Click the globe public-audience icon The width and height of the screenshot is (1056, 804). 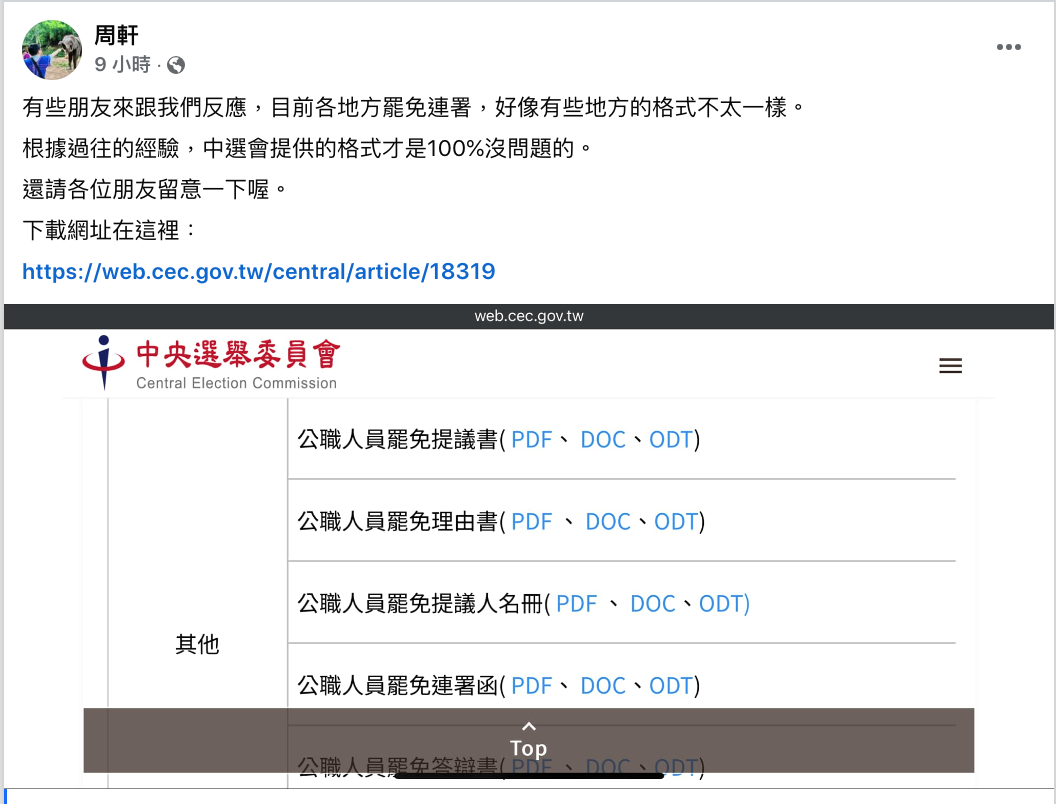[176, 65]
